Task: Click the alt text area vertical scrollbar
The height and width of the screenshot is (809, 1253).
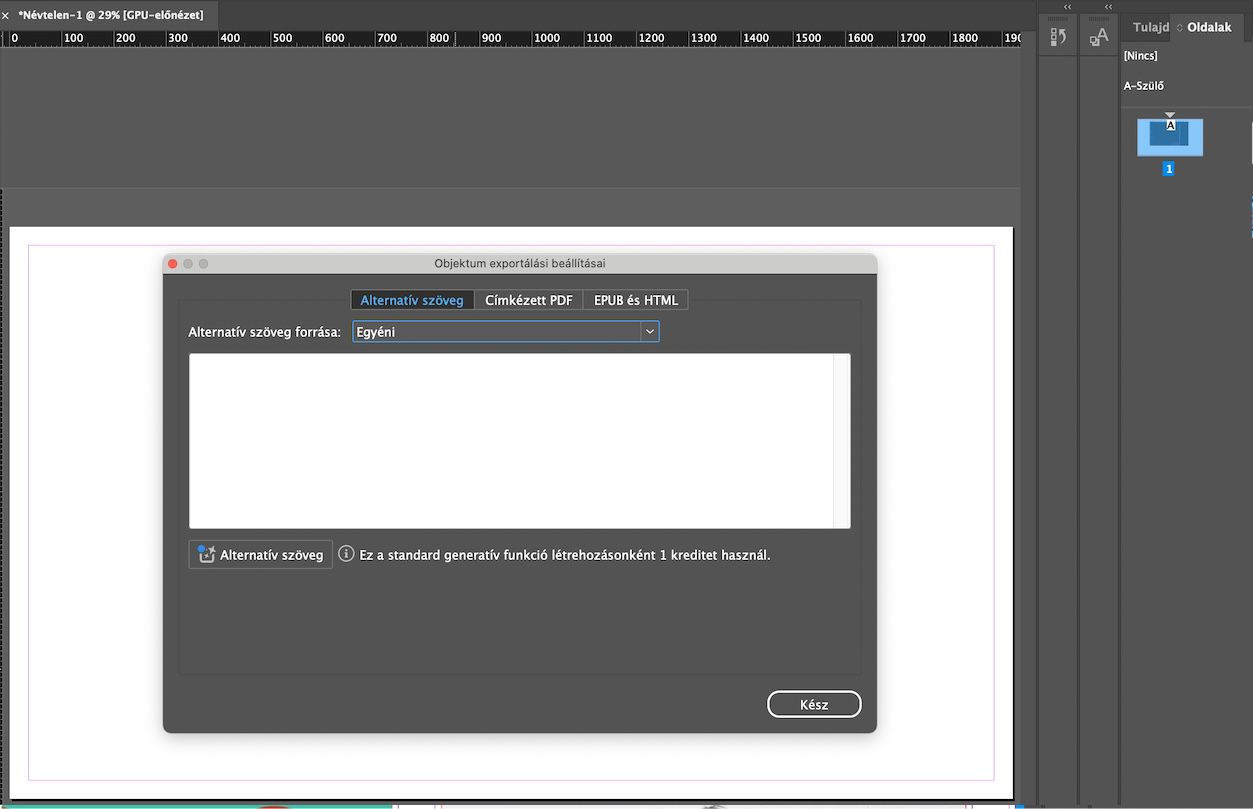Action: click(x=842, y=441)
